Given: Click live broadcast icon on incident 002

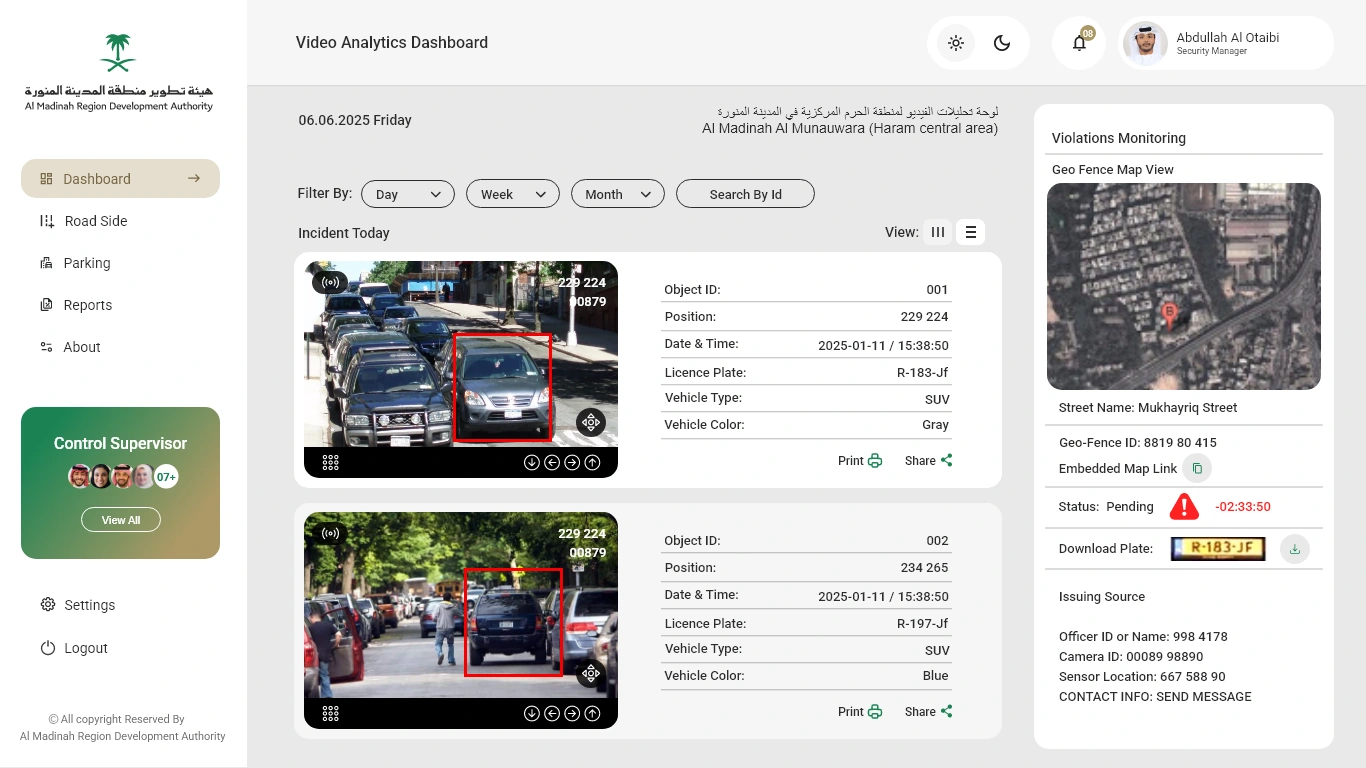Looking at the screenshot, I should (x=330, y=533).
